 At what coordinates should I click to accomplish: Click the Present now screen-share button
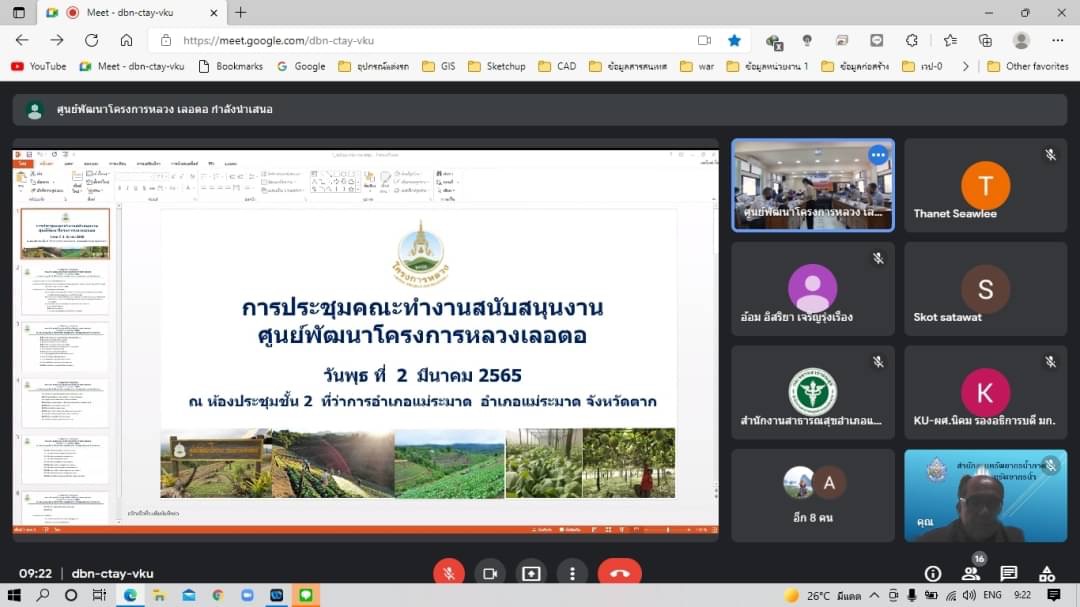[531, 573]
